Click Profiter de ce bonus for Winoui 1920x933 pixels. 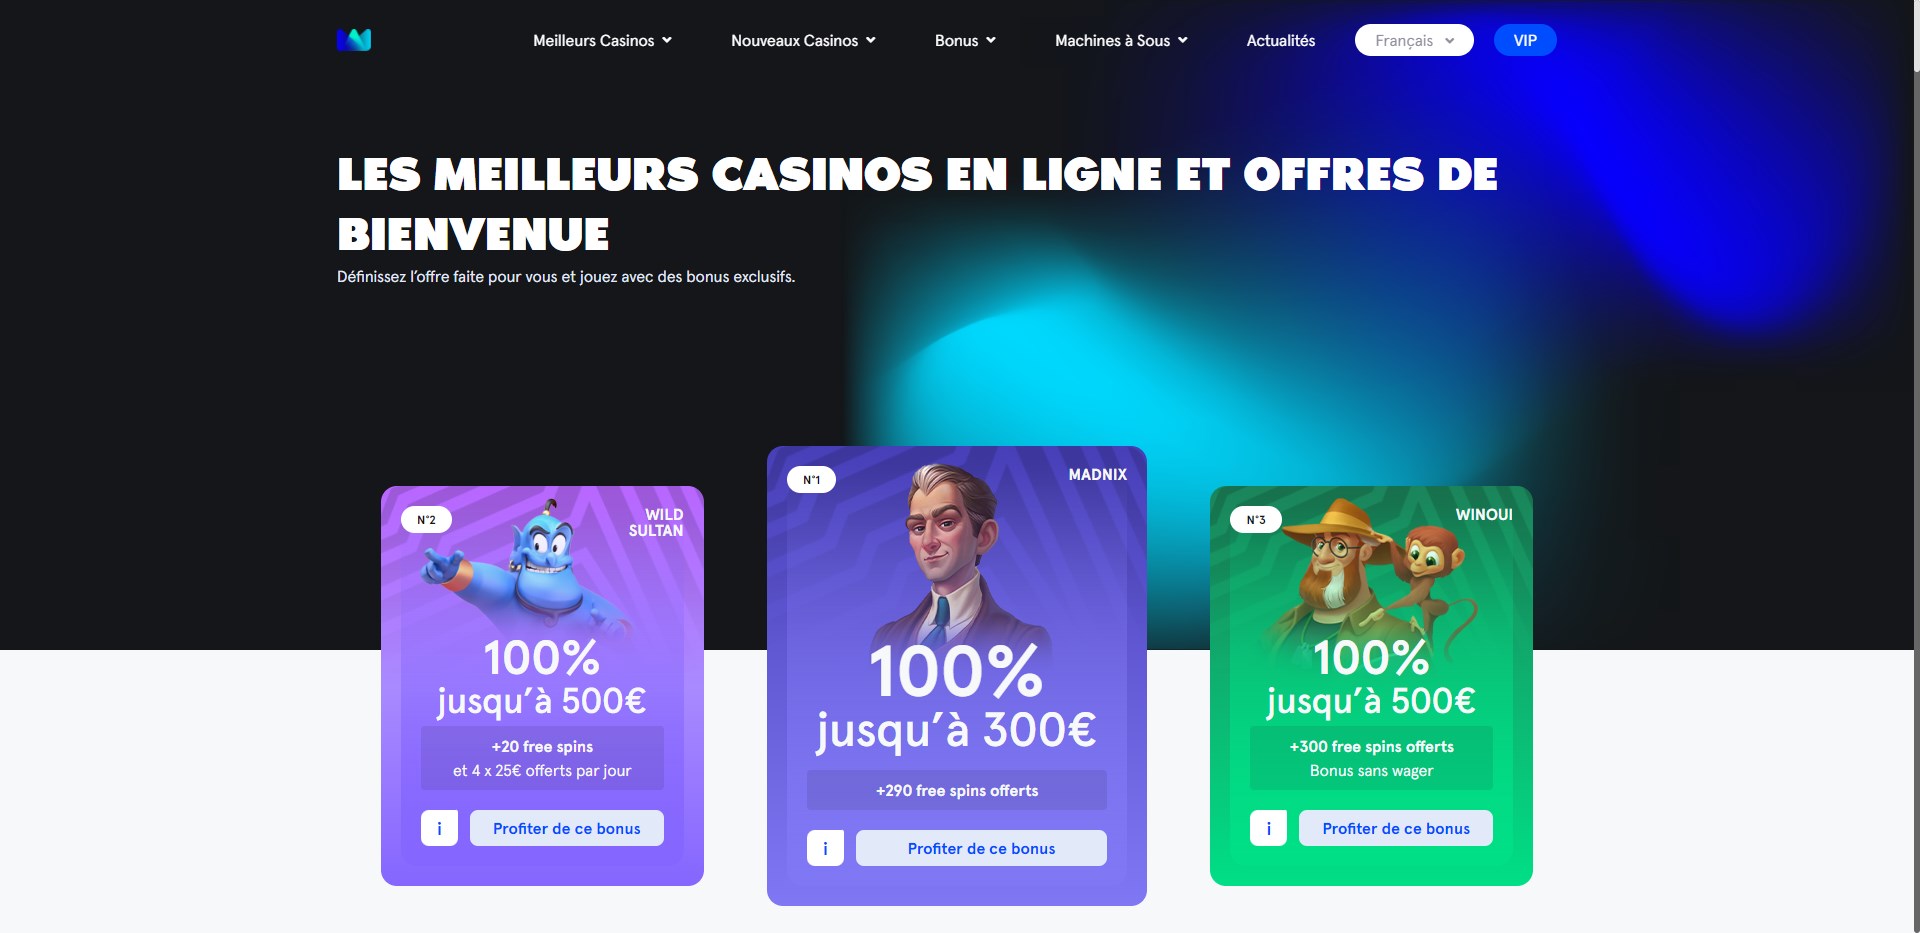[x=1396, y=828]
